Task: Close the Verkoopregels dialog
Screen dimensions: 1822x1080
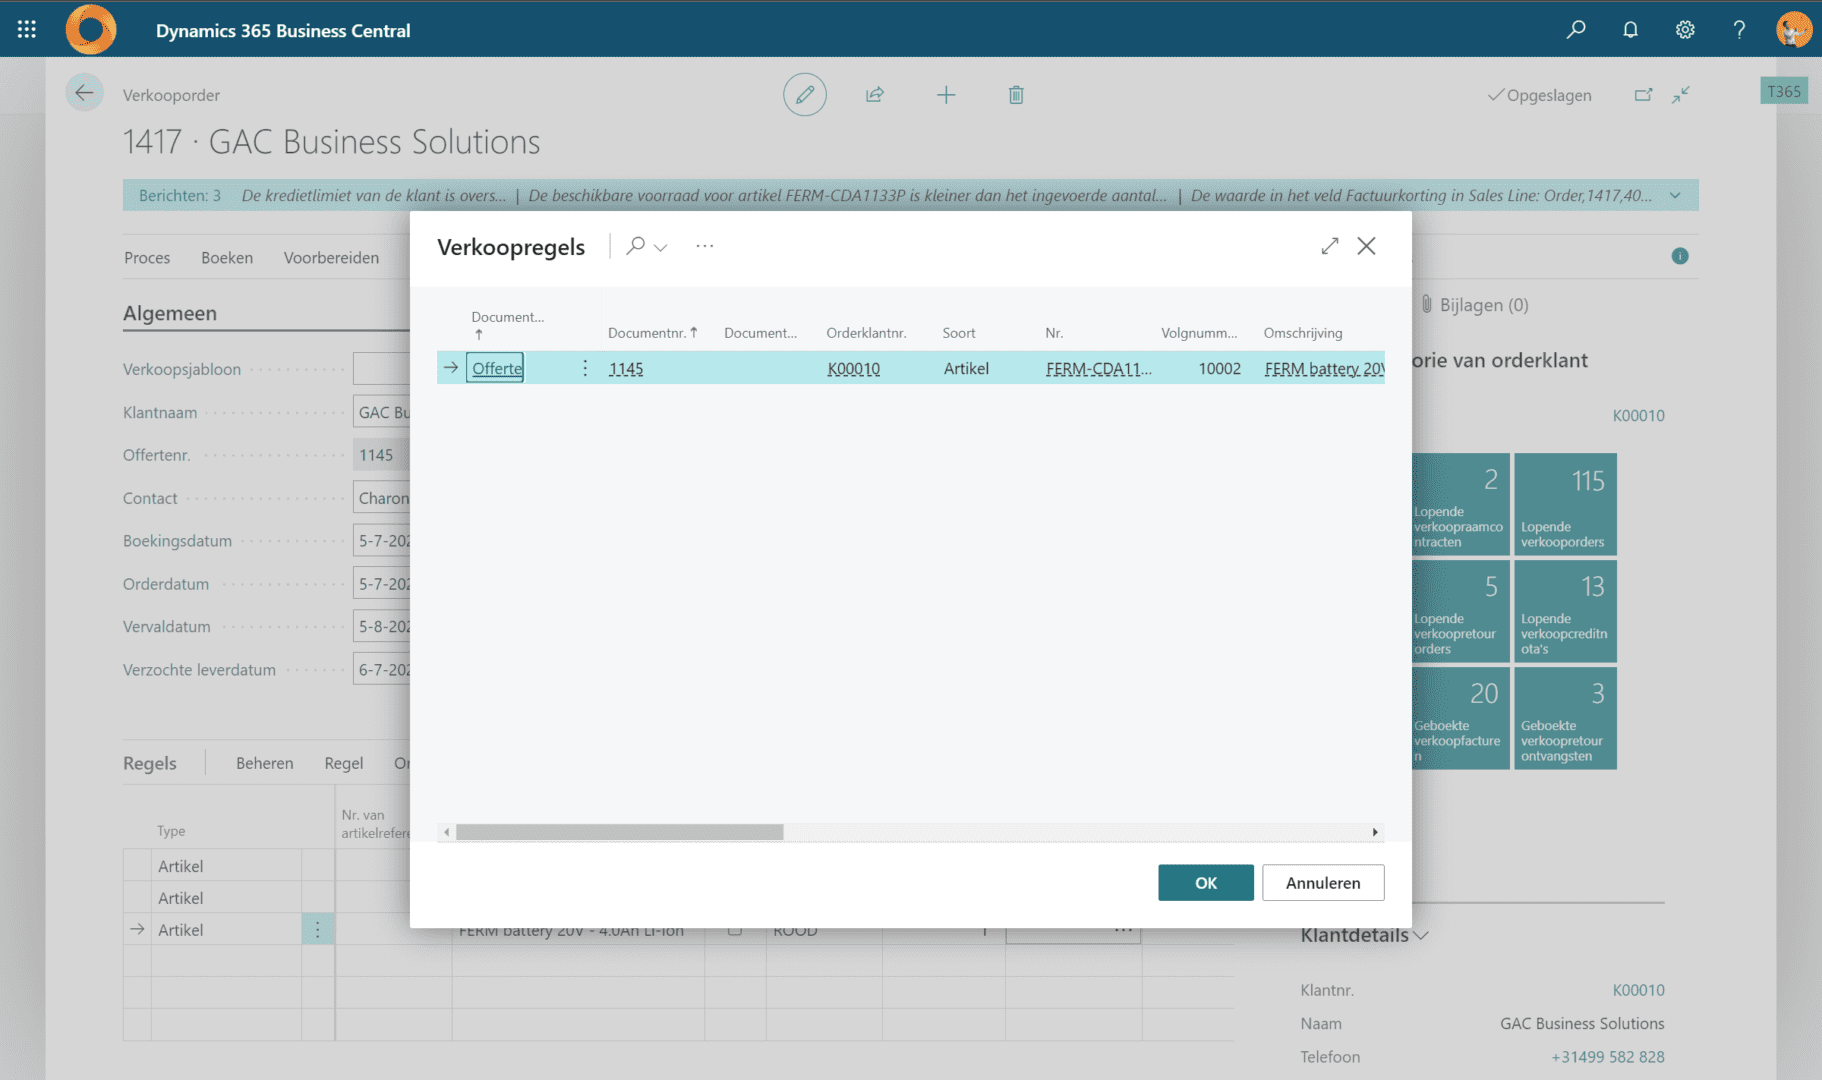Action: (1366, 246)
